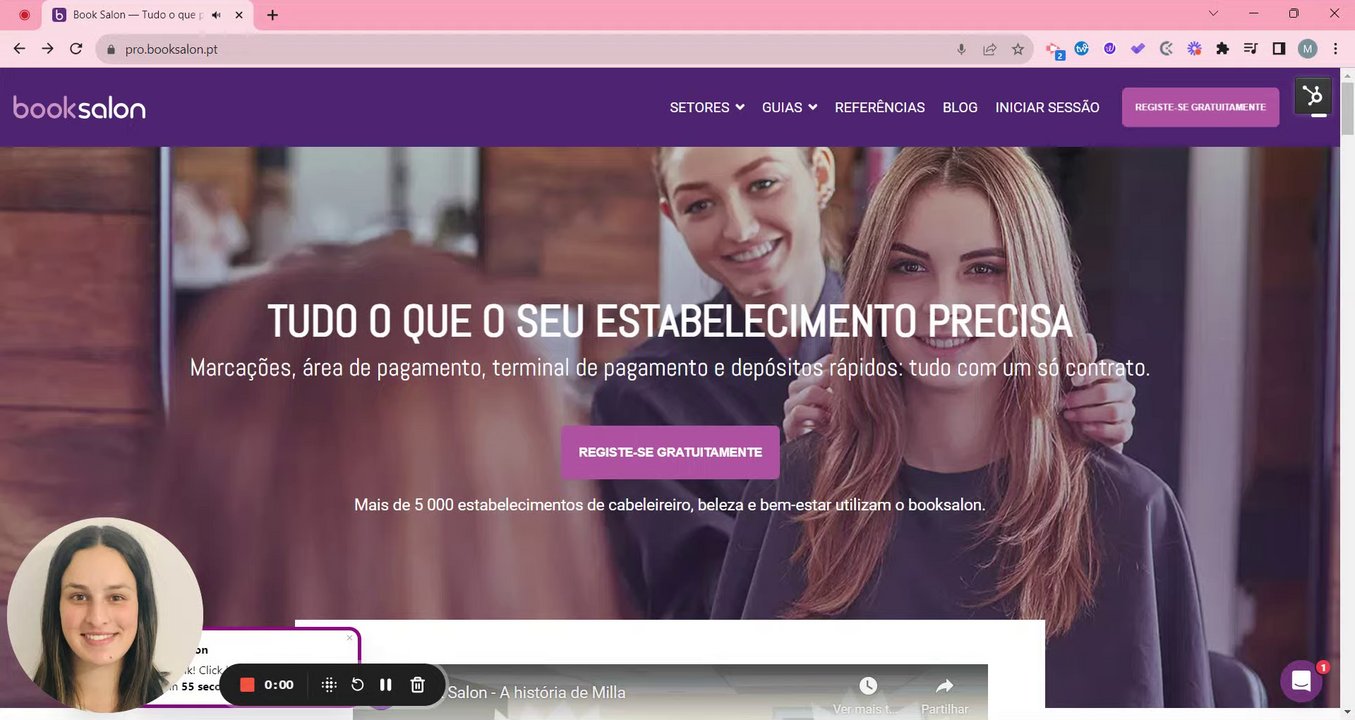Bookmark this page with star icon

click(x=1018, y=49)
